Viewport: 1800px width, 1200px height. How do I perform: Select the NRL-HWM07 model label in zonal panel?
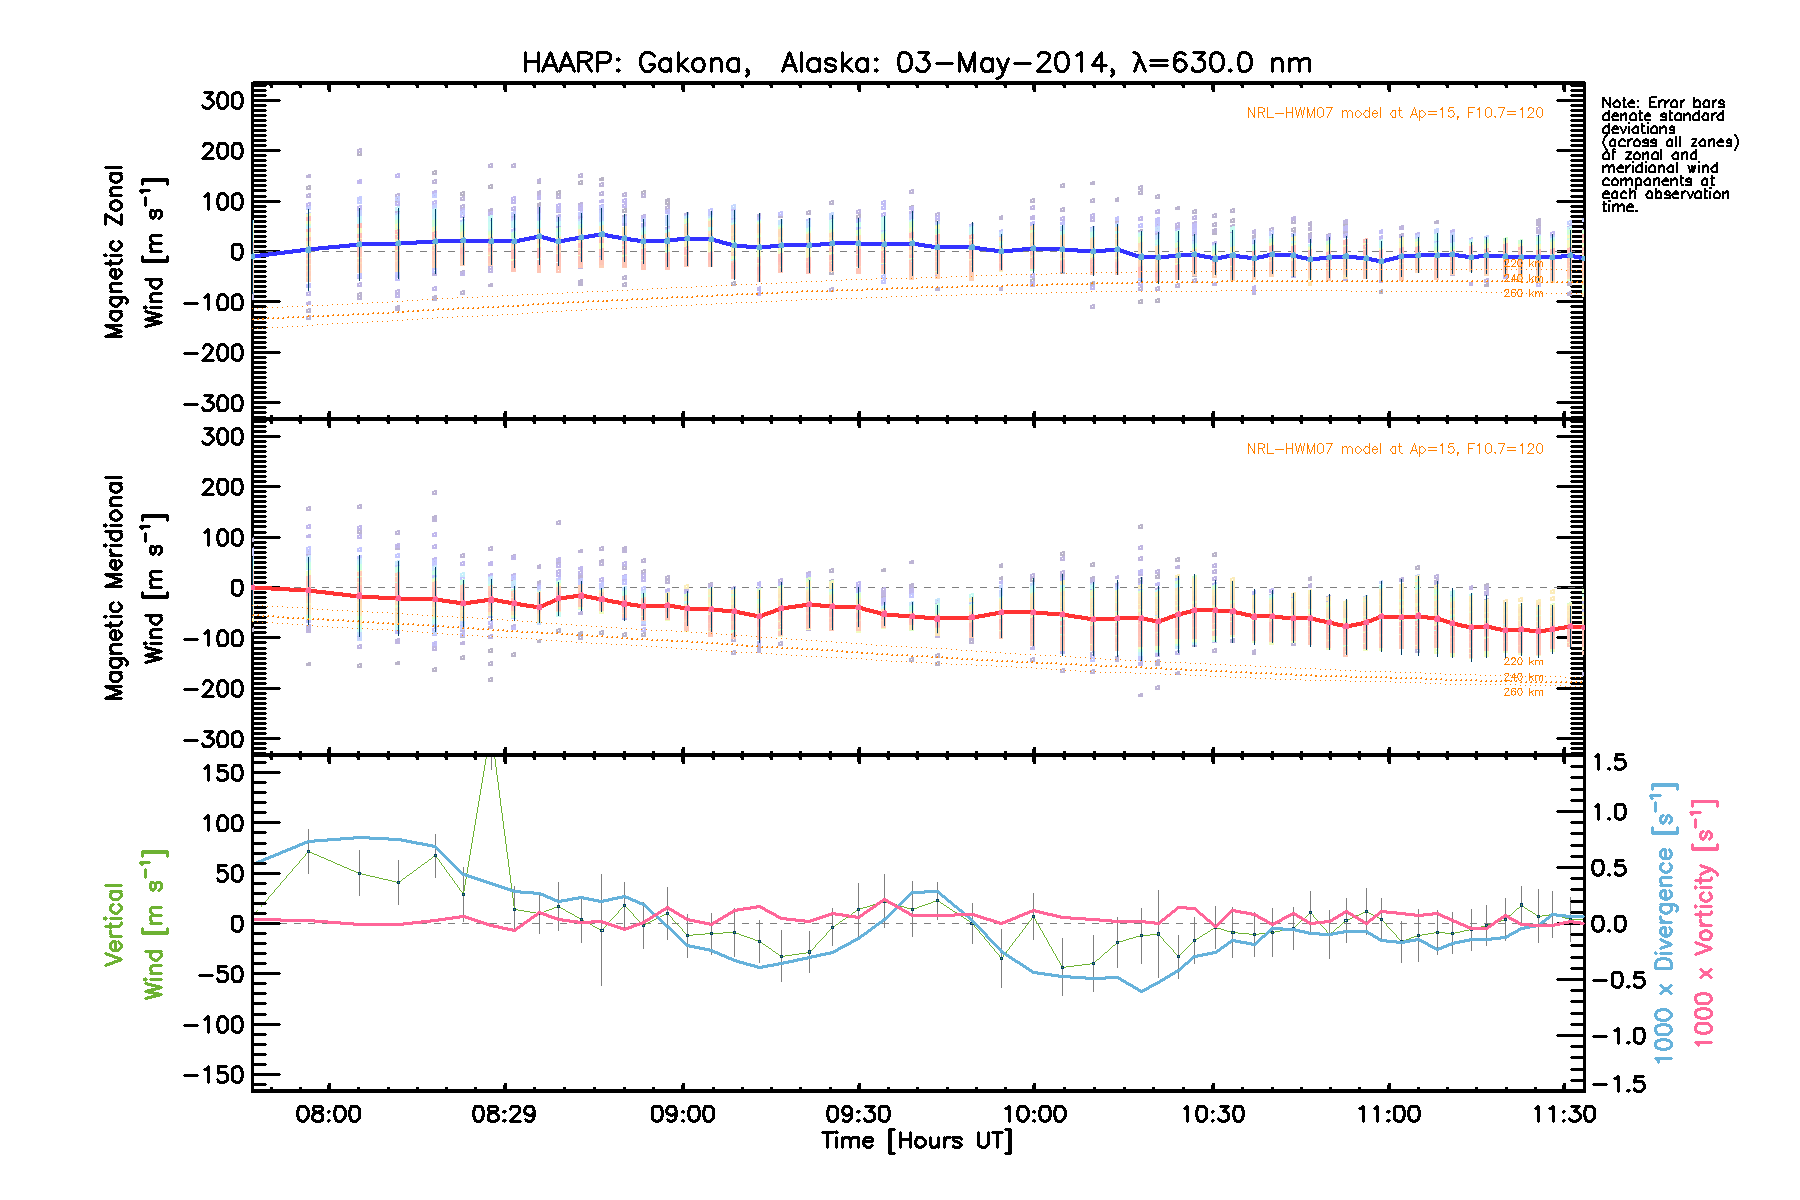pyautogui.click(x=1394, y=113)
